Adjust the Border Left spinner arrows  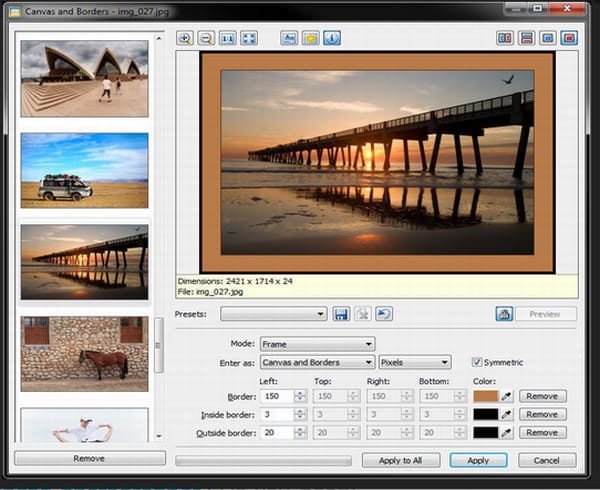300,396
